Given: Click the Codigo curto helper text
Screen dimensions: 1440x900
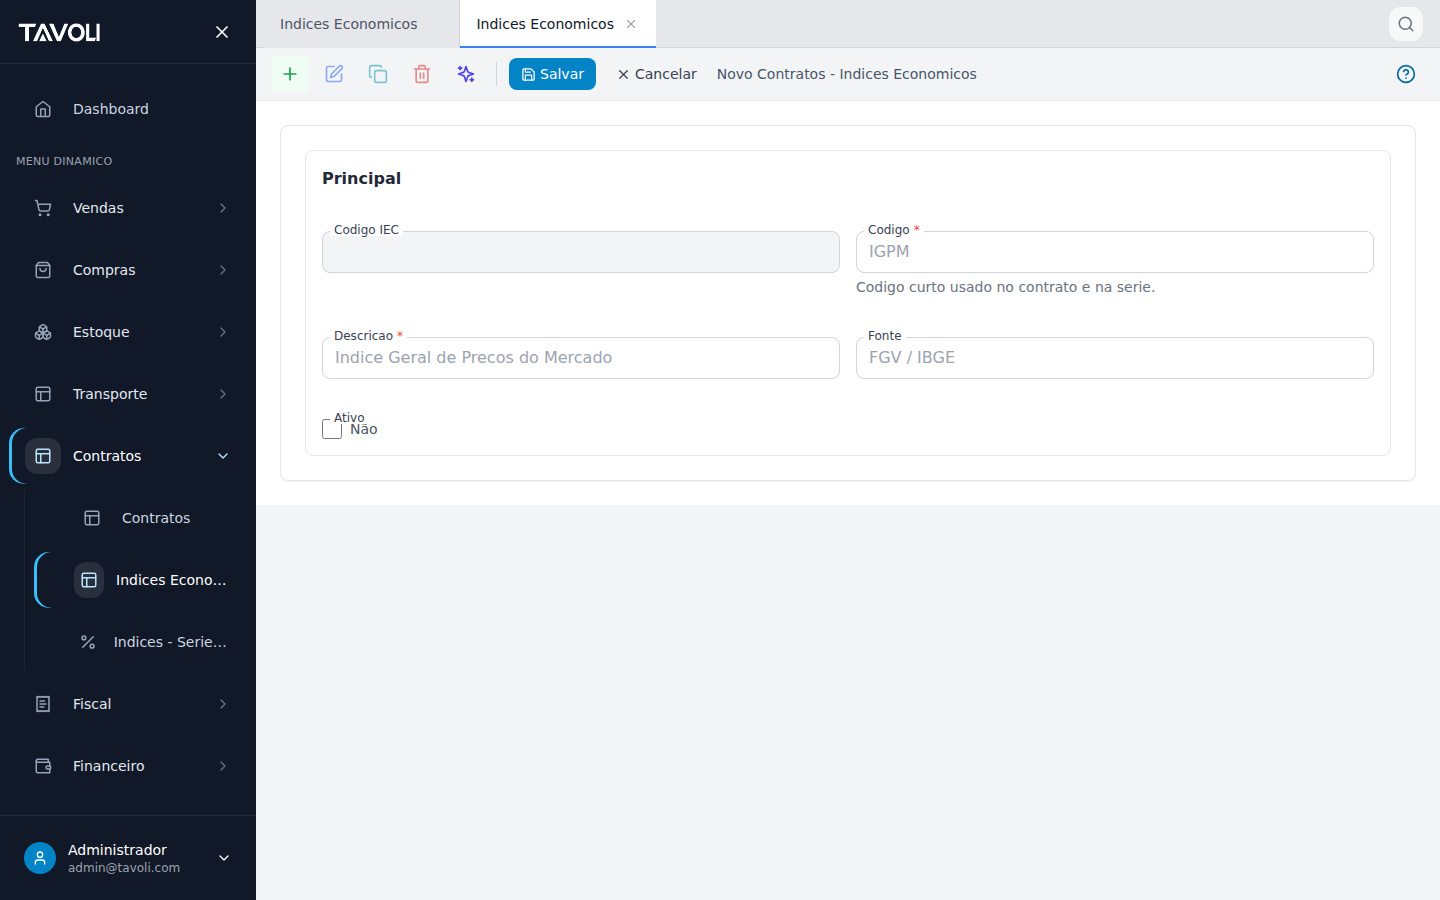Looking at the screenshot, I should coord(1005,287).
